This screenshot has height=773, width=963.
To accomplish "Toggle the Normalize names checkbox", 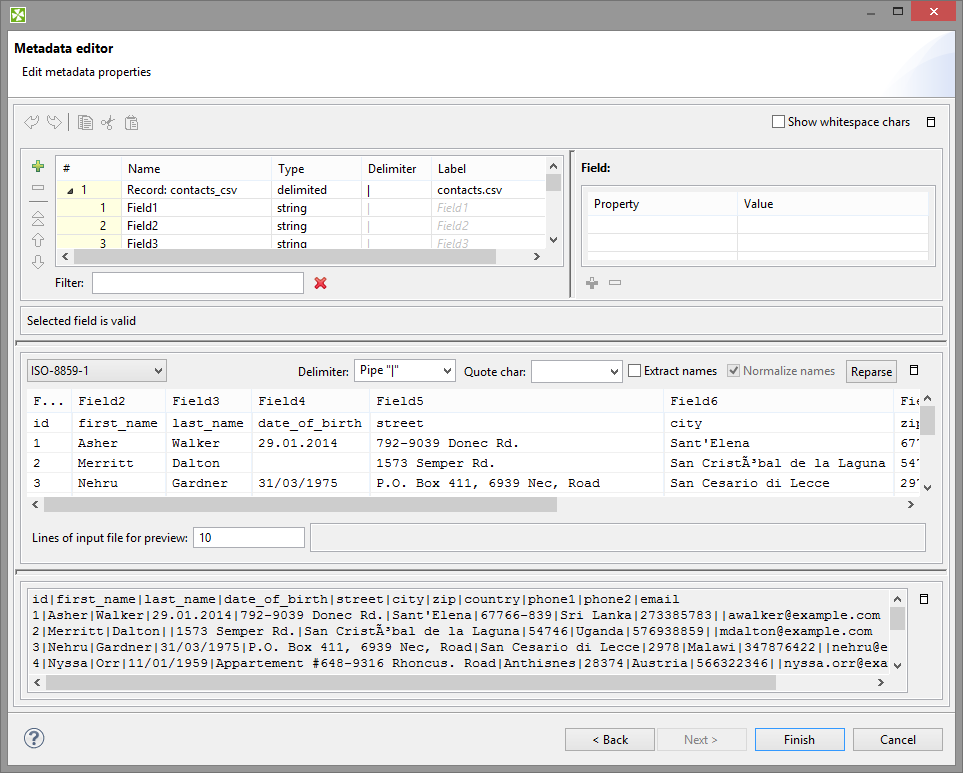I will coord(734,371).
